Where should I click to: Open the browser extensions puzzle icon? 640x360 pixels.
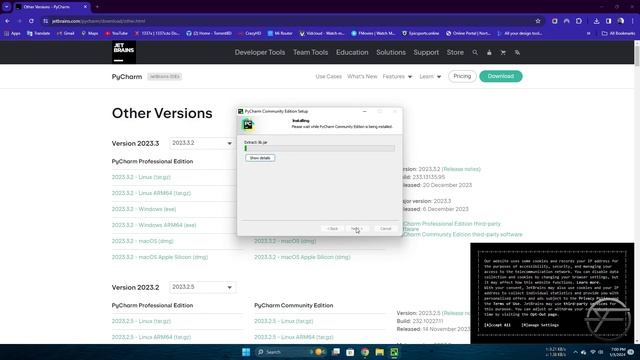[x=579, y=21]
